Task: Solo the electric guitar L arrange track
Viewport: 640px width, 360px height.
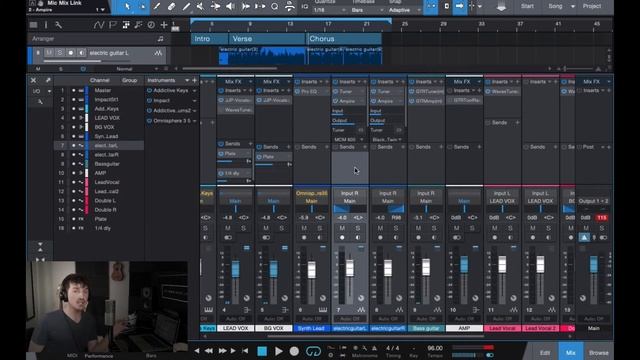Action: click(60, 53)
